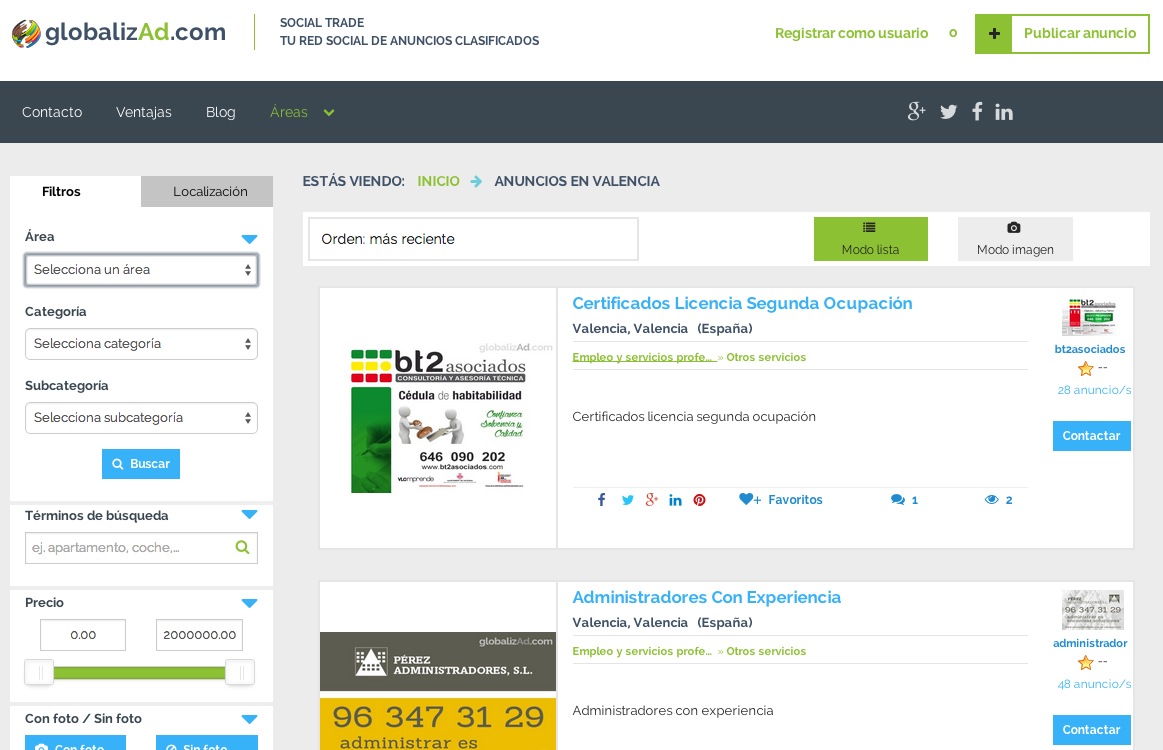Open the Facebook page from header icon

point(976,112)
